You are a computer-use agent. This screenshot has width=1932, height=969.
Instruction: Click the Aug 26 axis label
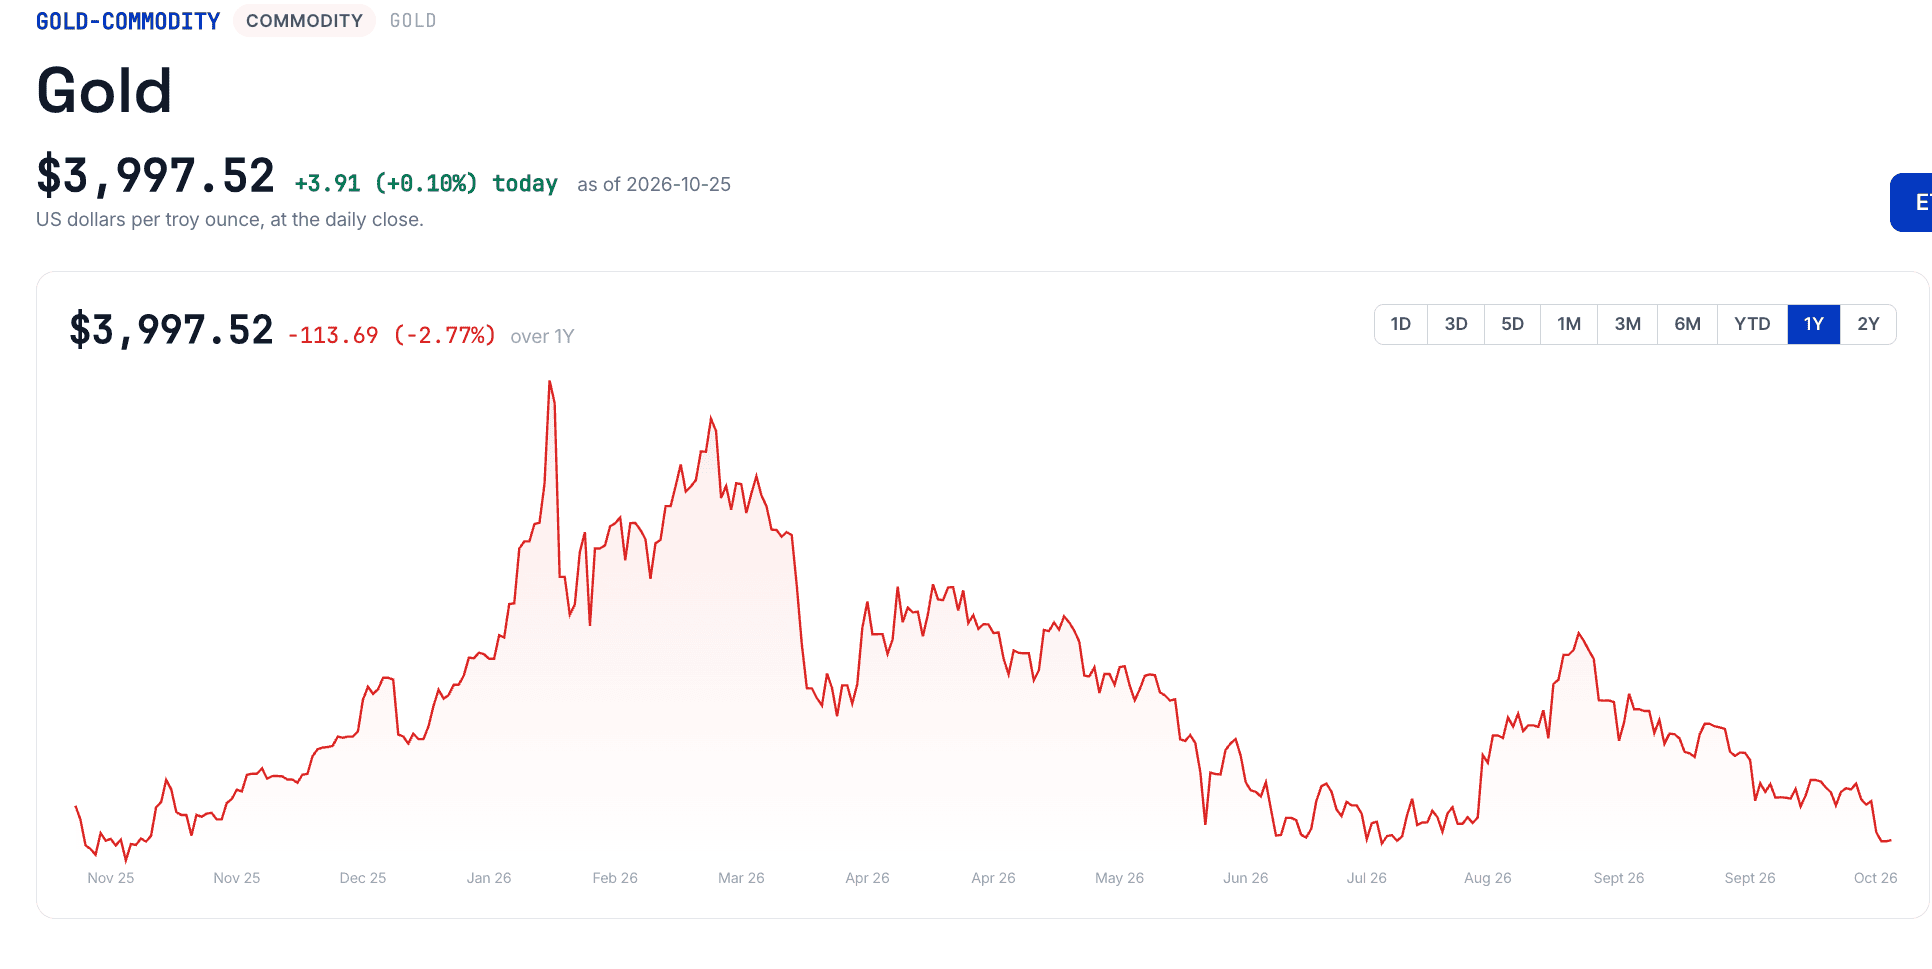coord(1487,878)
